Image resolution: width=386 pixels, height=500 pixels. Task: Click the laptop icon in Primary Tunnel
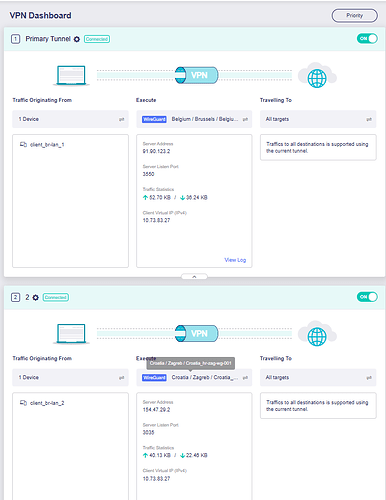(x=71, y=75)
